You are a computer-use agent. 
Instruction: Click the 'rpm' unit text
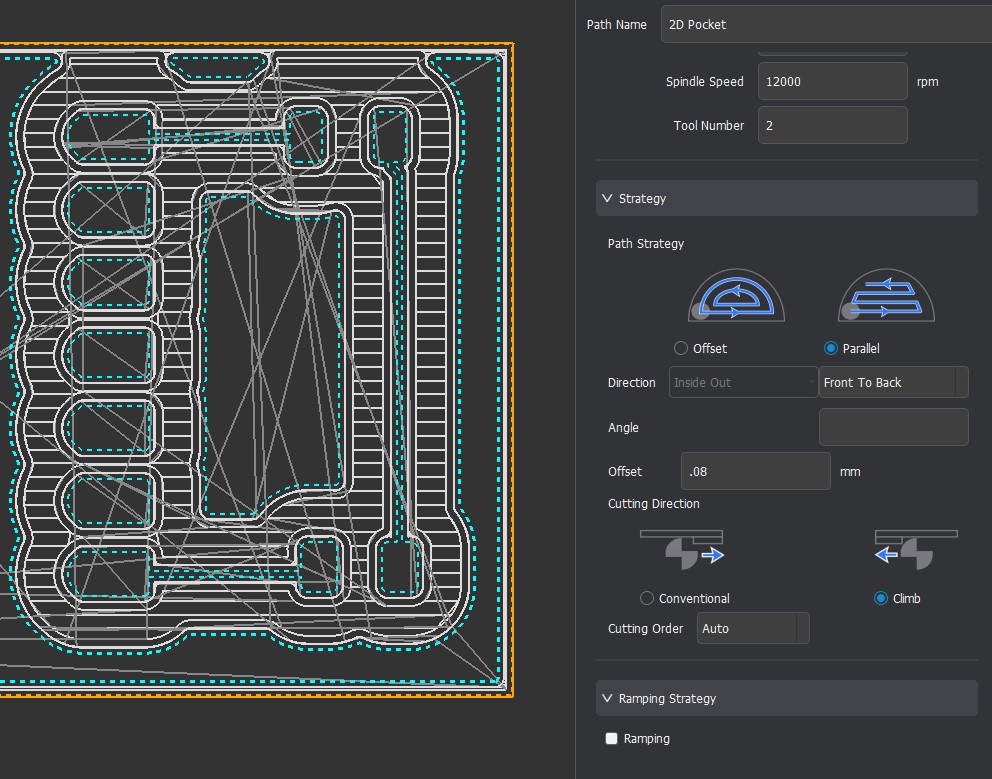927,82
